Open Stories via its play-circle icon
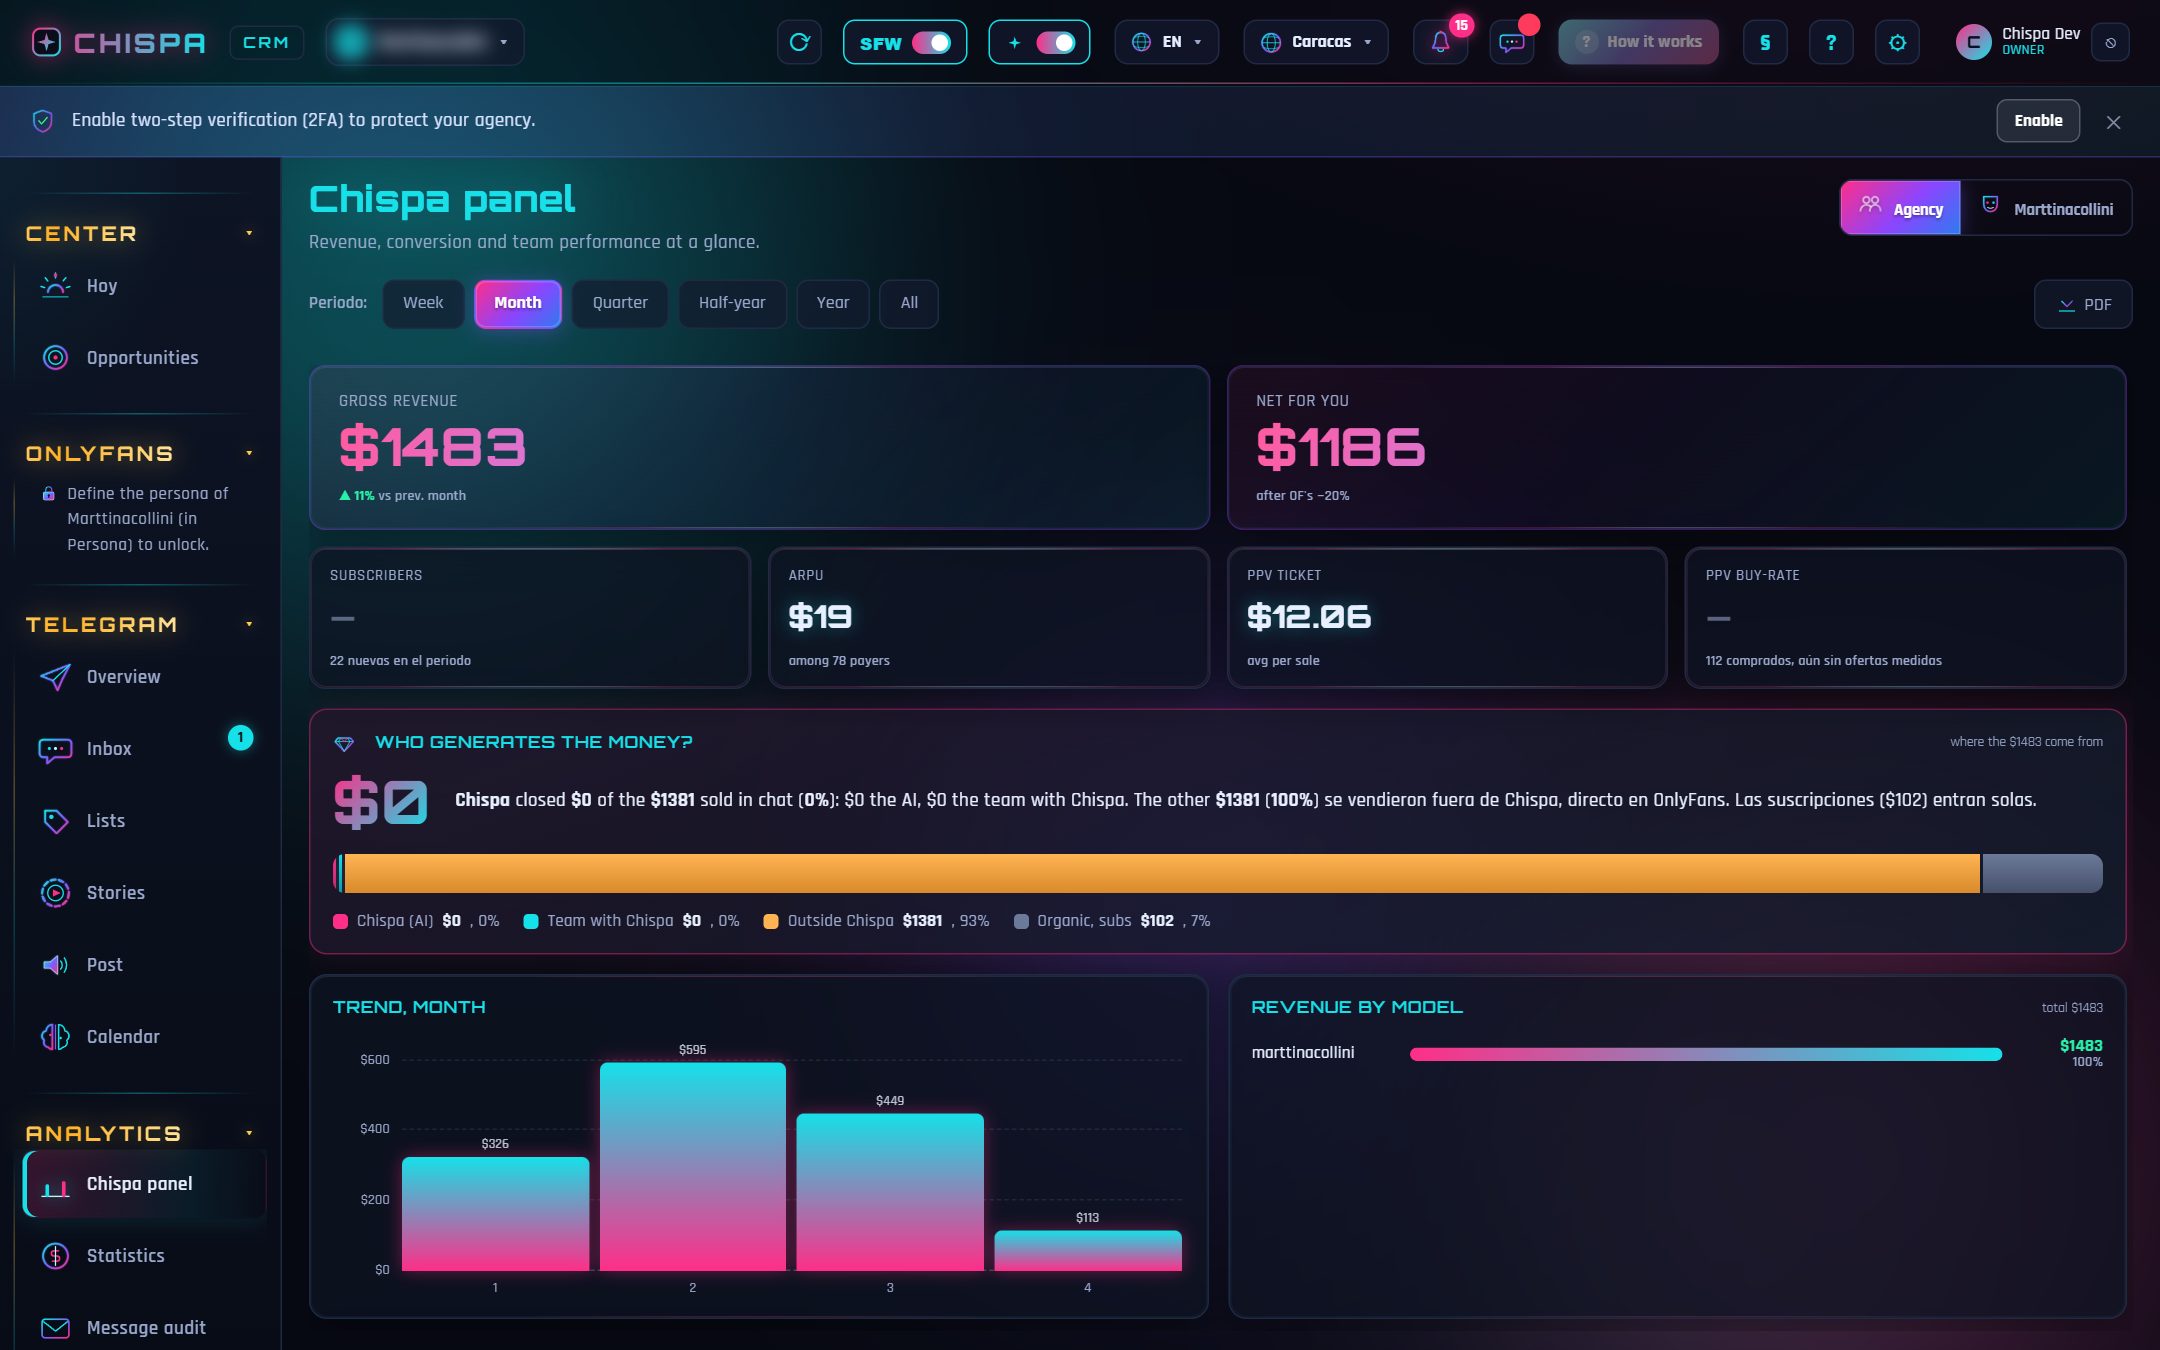This screenshot has height=1350, width=2160. tap(55, 893)
